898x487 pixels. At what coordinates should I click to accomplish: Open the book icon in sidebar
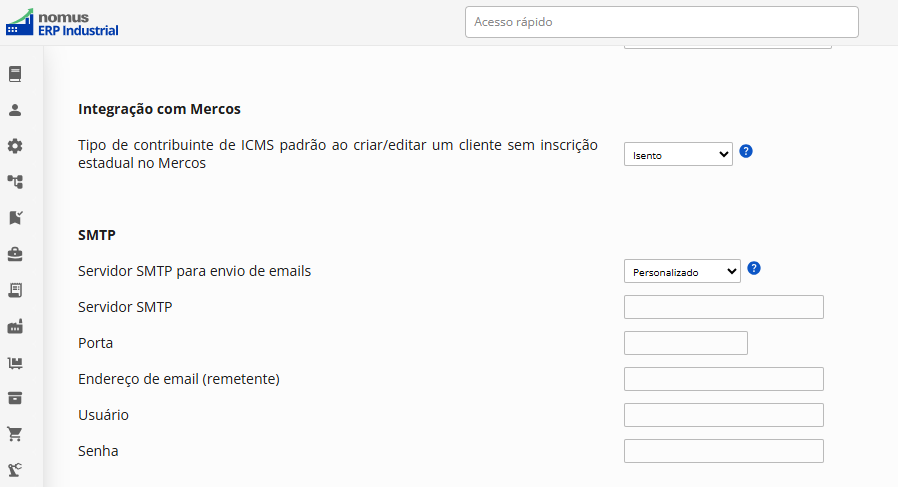tap(15, 74)
